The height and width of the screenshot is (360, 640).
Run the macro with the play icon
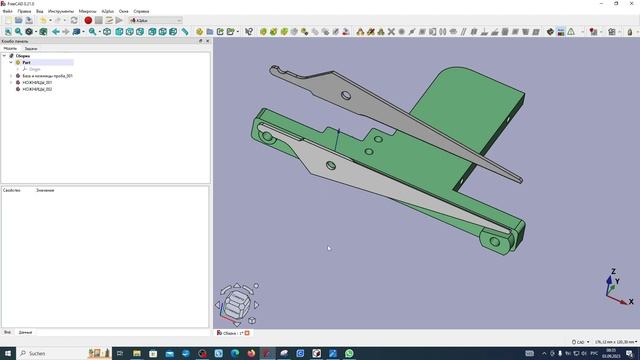click(119, 20)
